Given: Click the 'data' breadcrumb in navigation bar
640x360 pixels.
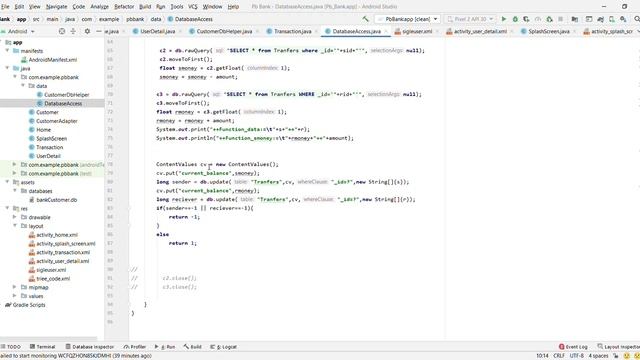Looking at the screenshot, I should tap(156, 19).
